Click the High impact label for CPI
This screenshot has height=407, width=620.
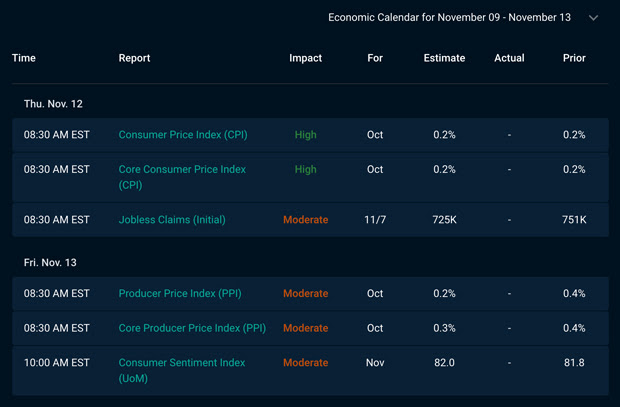point(305,135)
